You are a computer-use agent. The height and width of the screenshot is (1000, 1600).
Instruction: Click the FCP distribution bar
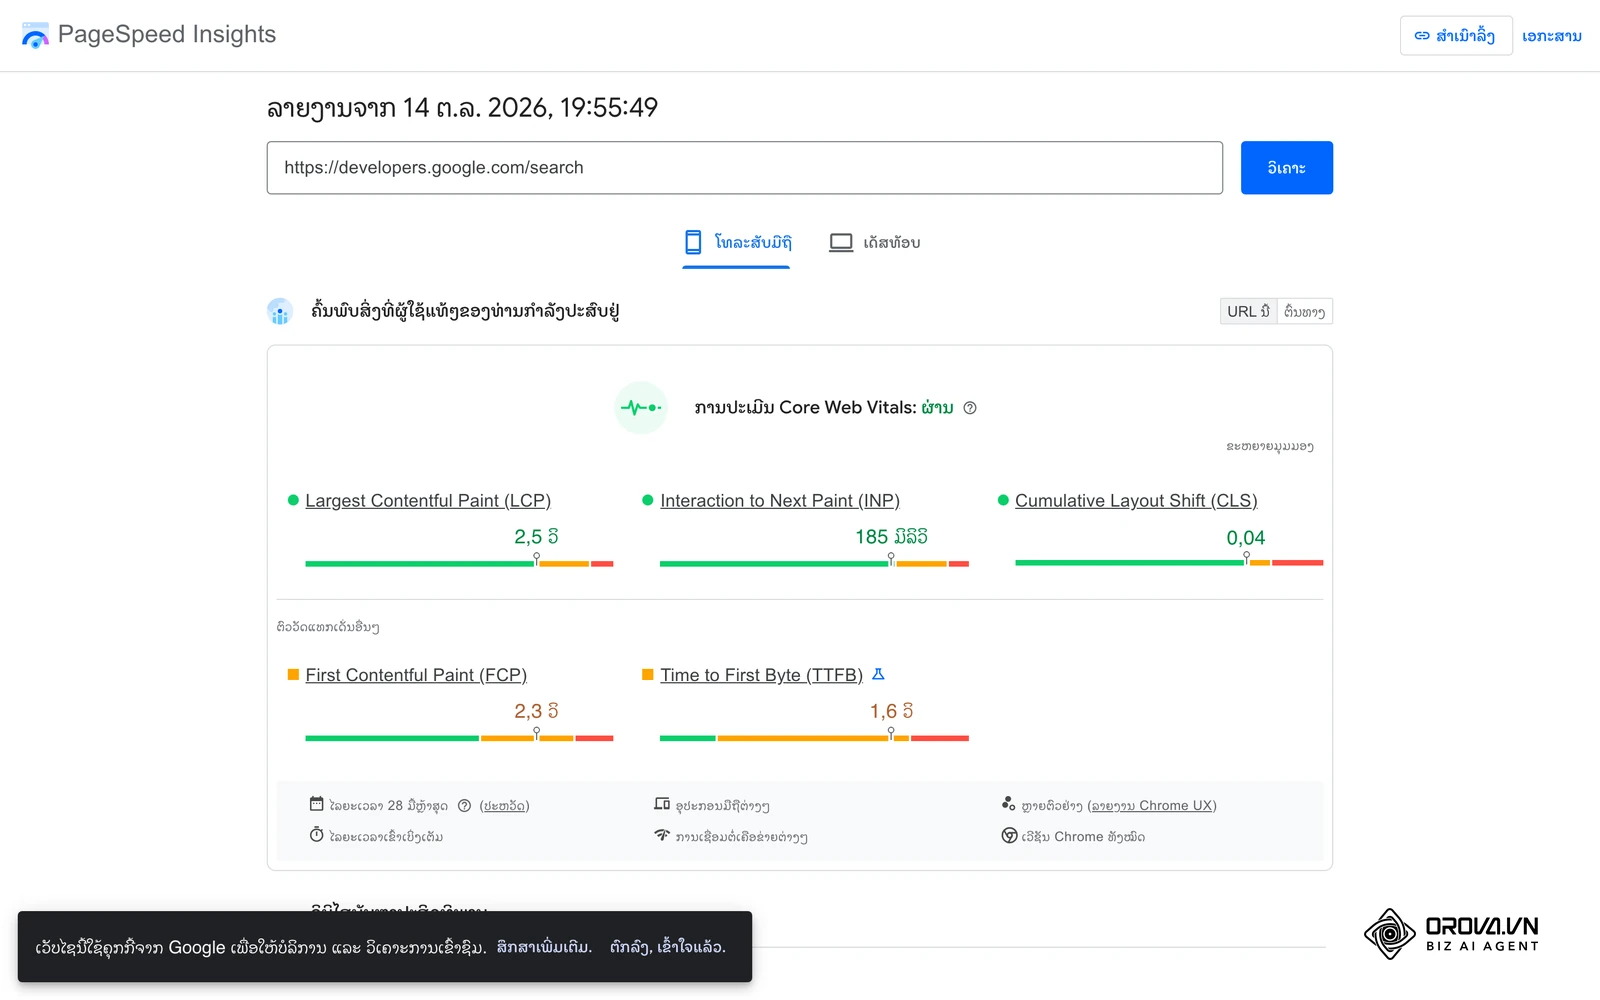point(459,738)
